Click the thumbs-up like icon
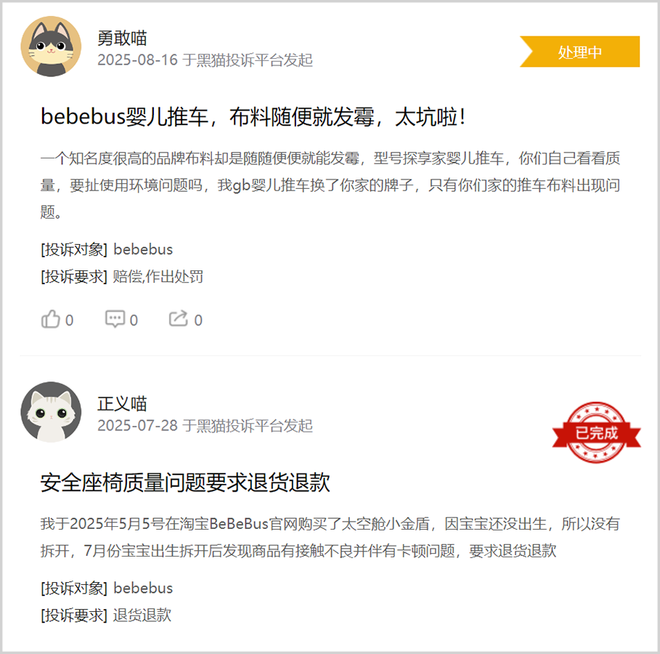This screenshot has height=654, width=660. click(50, 319)
